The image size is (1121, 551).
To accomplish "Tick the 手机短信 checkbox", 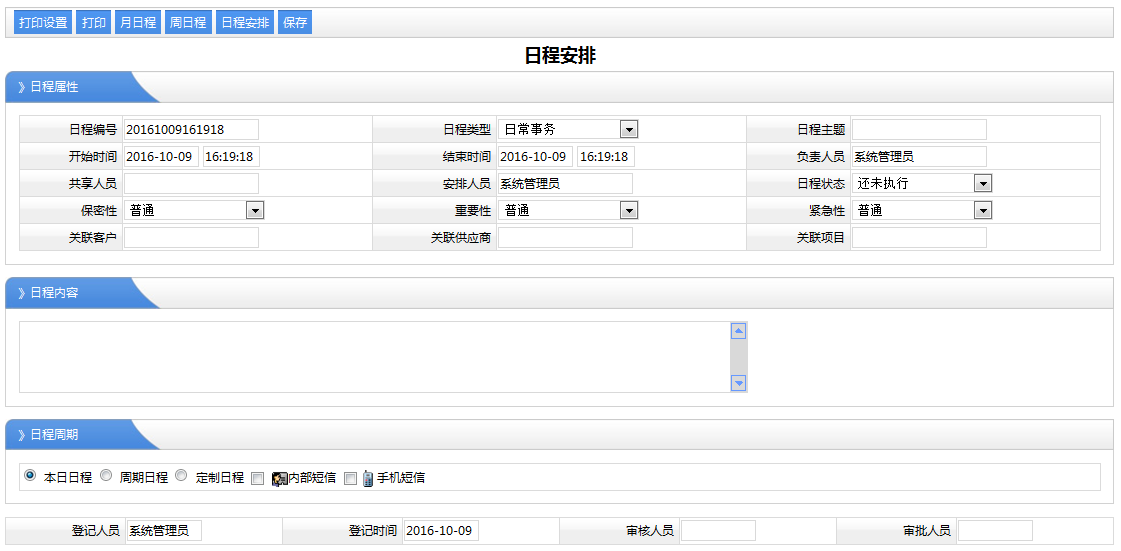I will [350, 478].
